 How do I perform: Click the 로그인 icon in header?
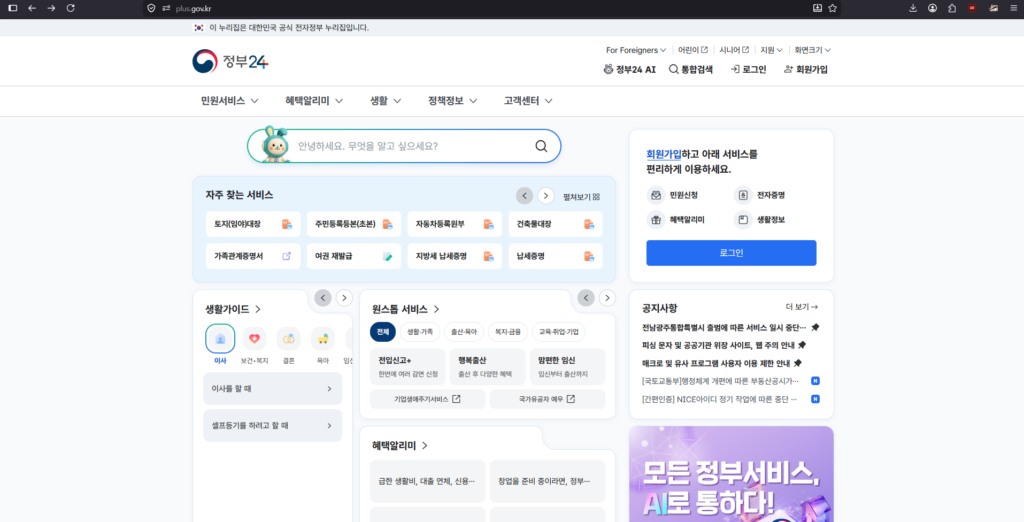point(735,69)
